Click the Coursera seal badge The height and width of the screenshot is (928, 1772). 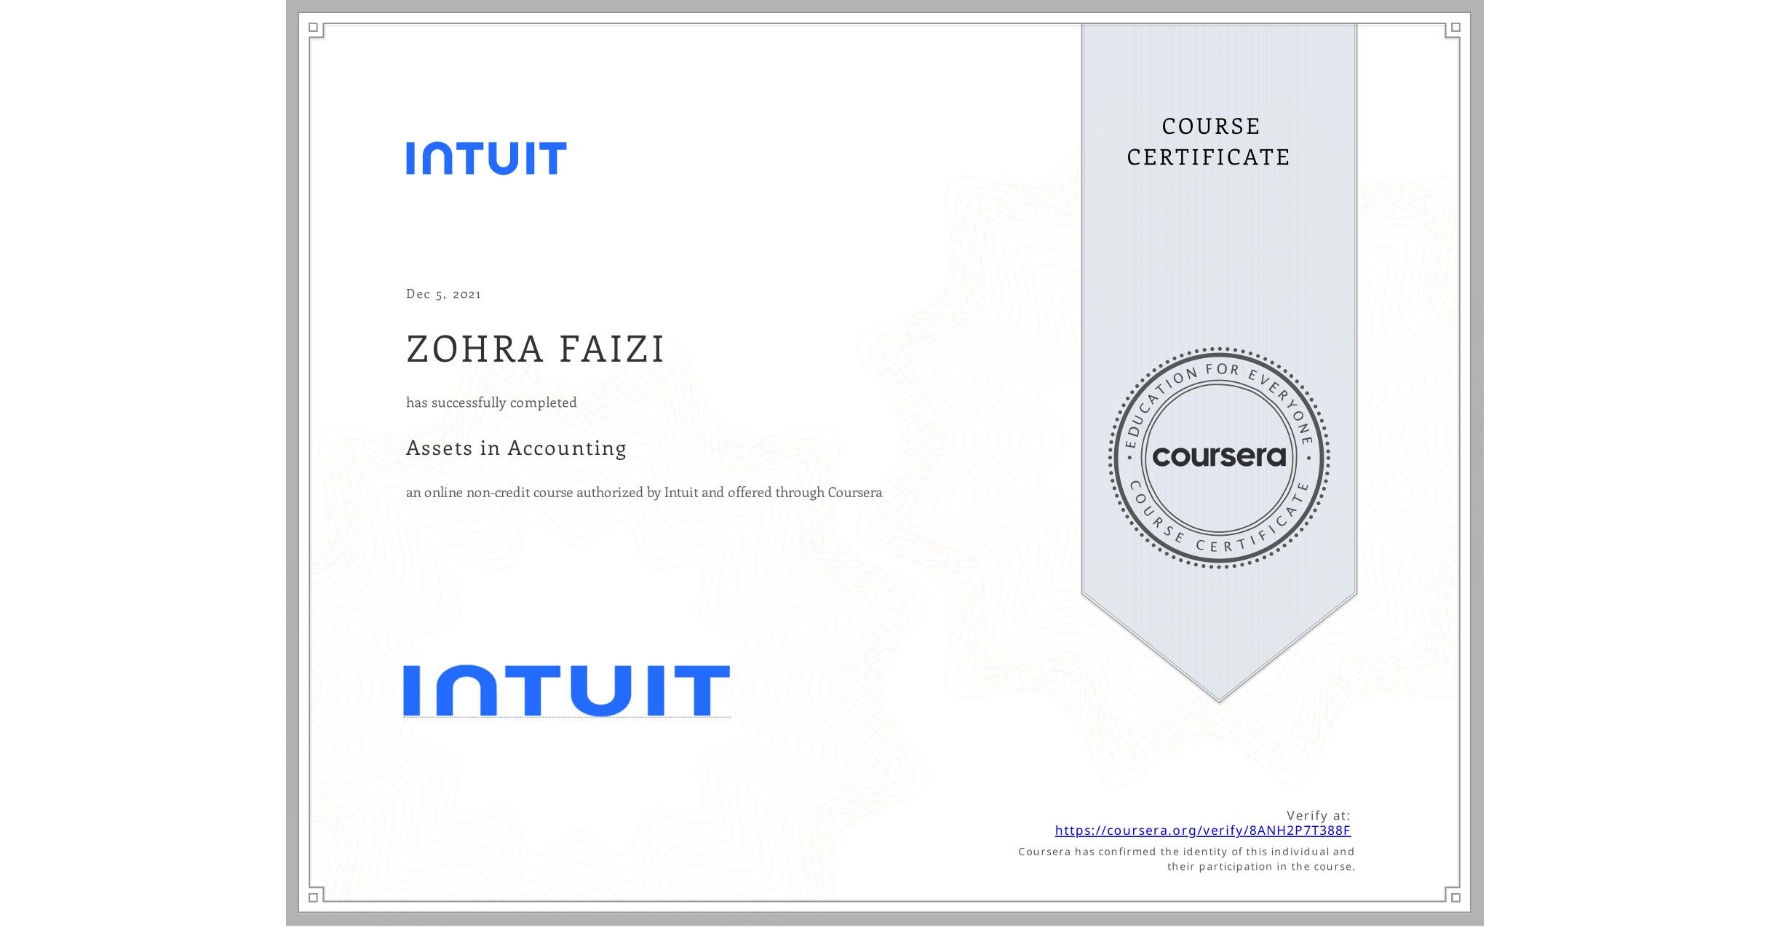(1218, 458)
